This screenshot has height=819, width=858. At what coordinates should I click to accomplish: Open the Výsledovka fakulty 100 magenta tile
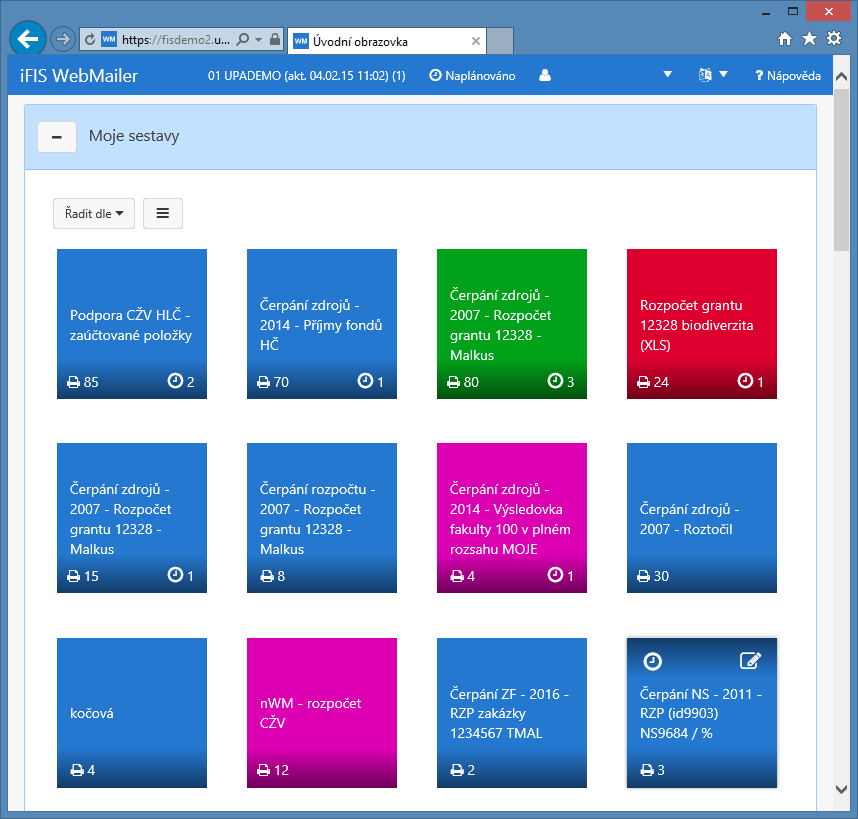coord(512,518)
